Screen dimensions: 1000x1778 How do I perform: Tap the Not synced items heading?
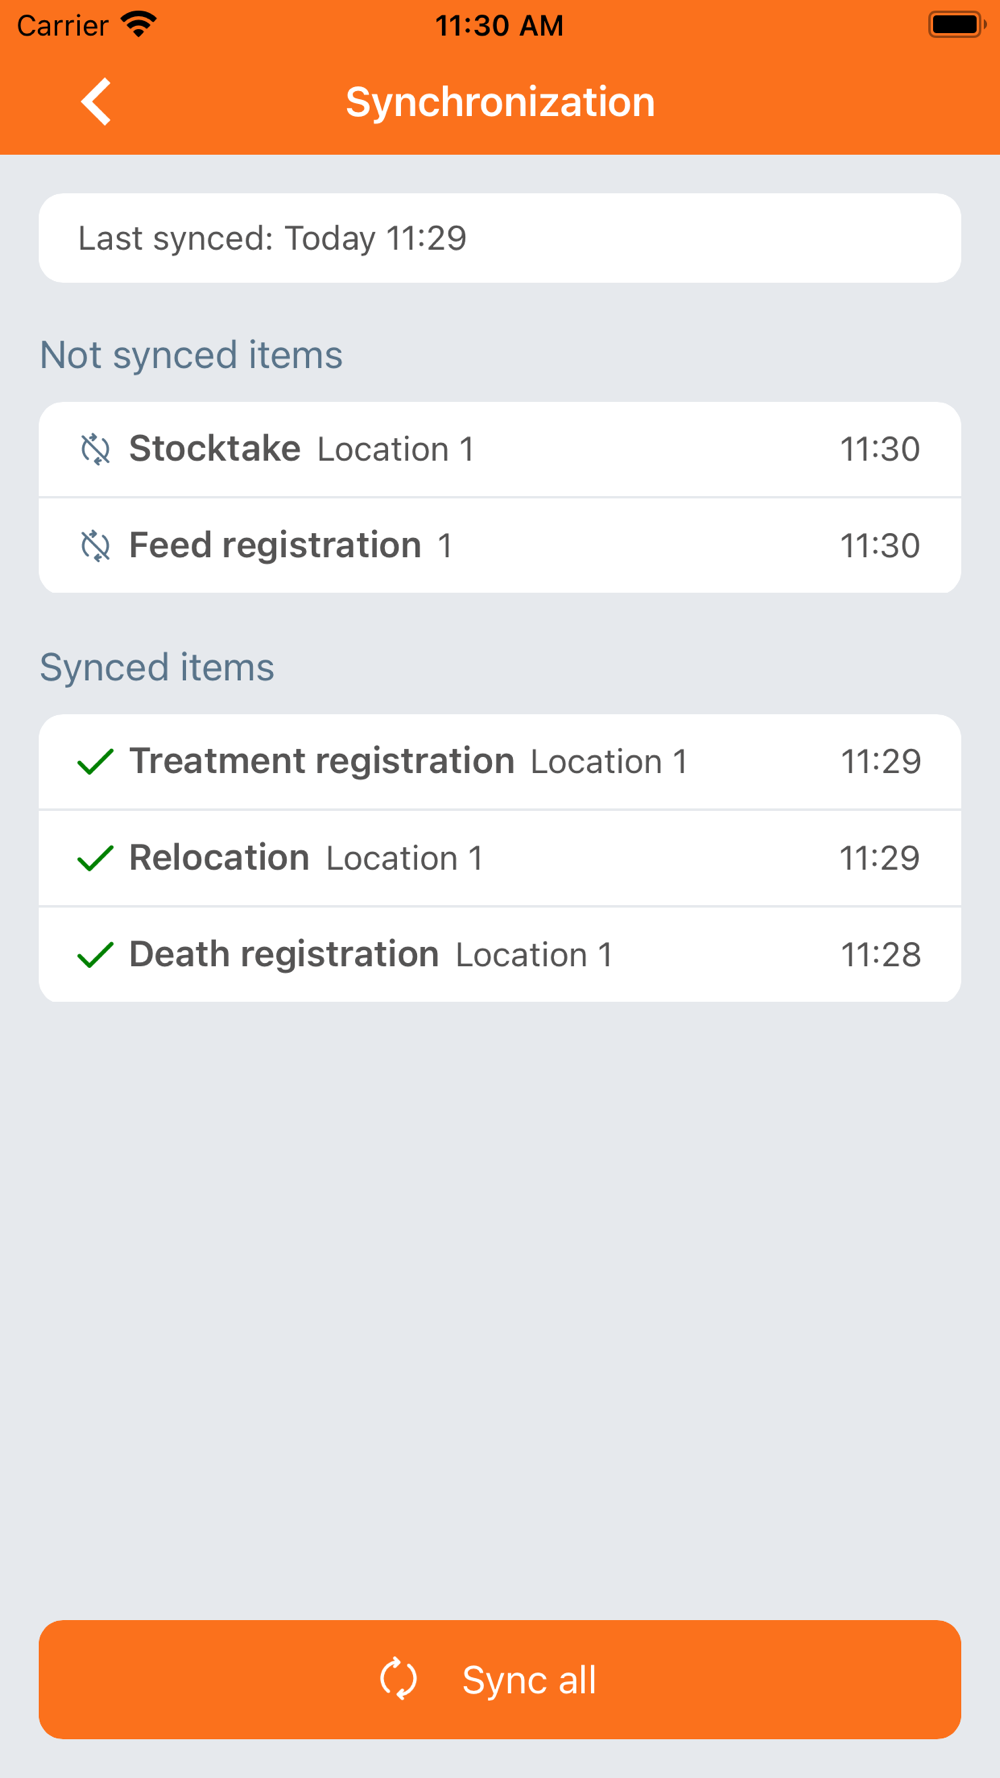[191, 355]
